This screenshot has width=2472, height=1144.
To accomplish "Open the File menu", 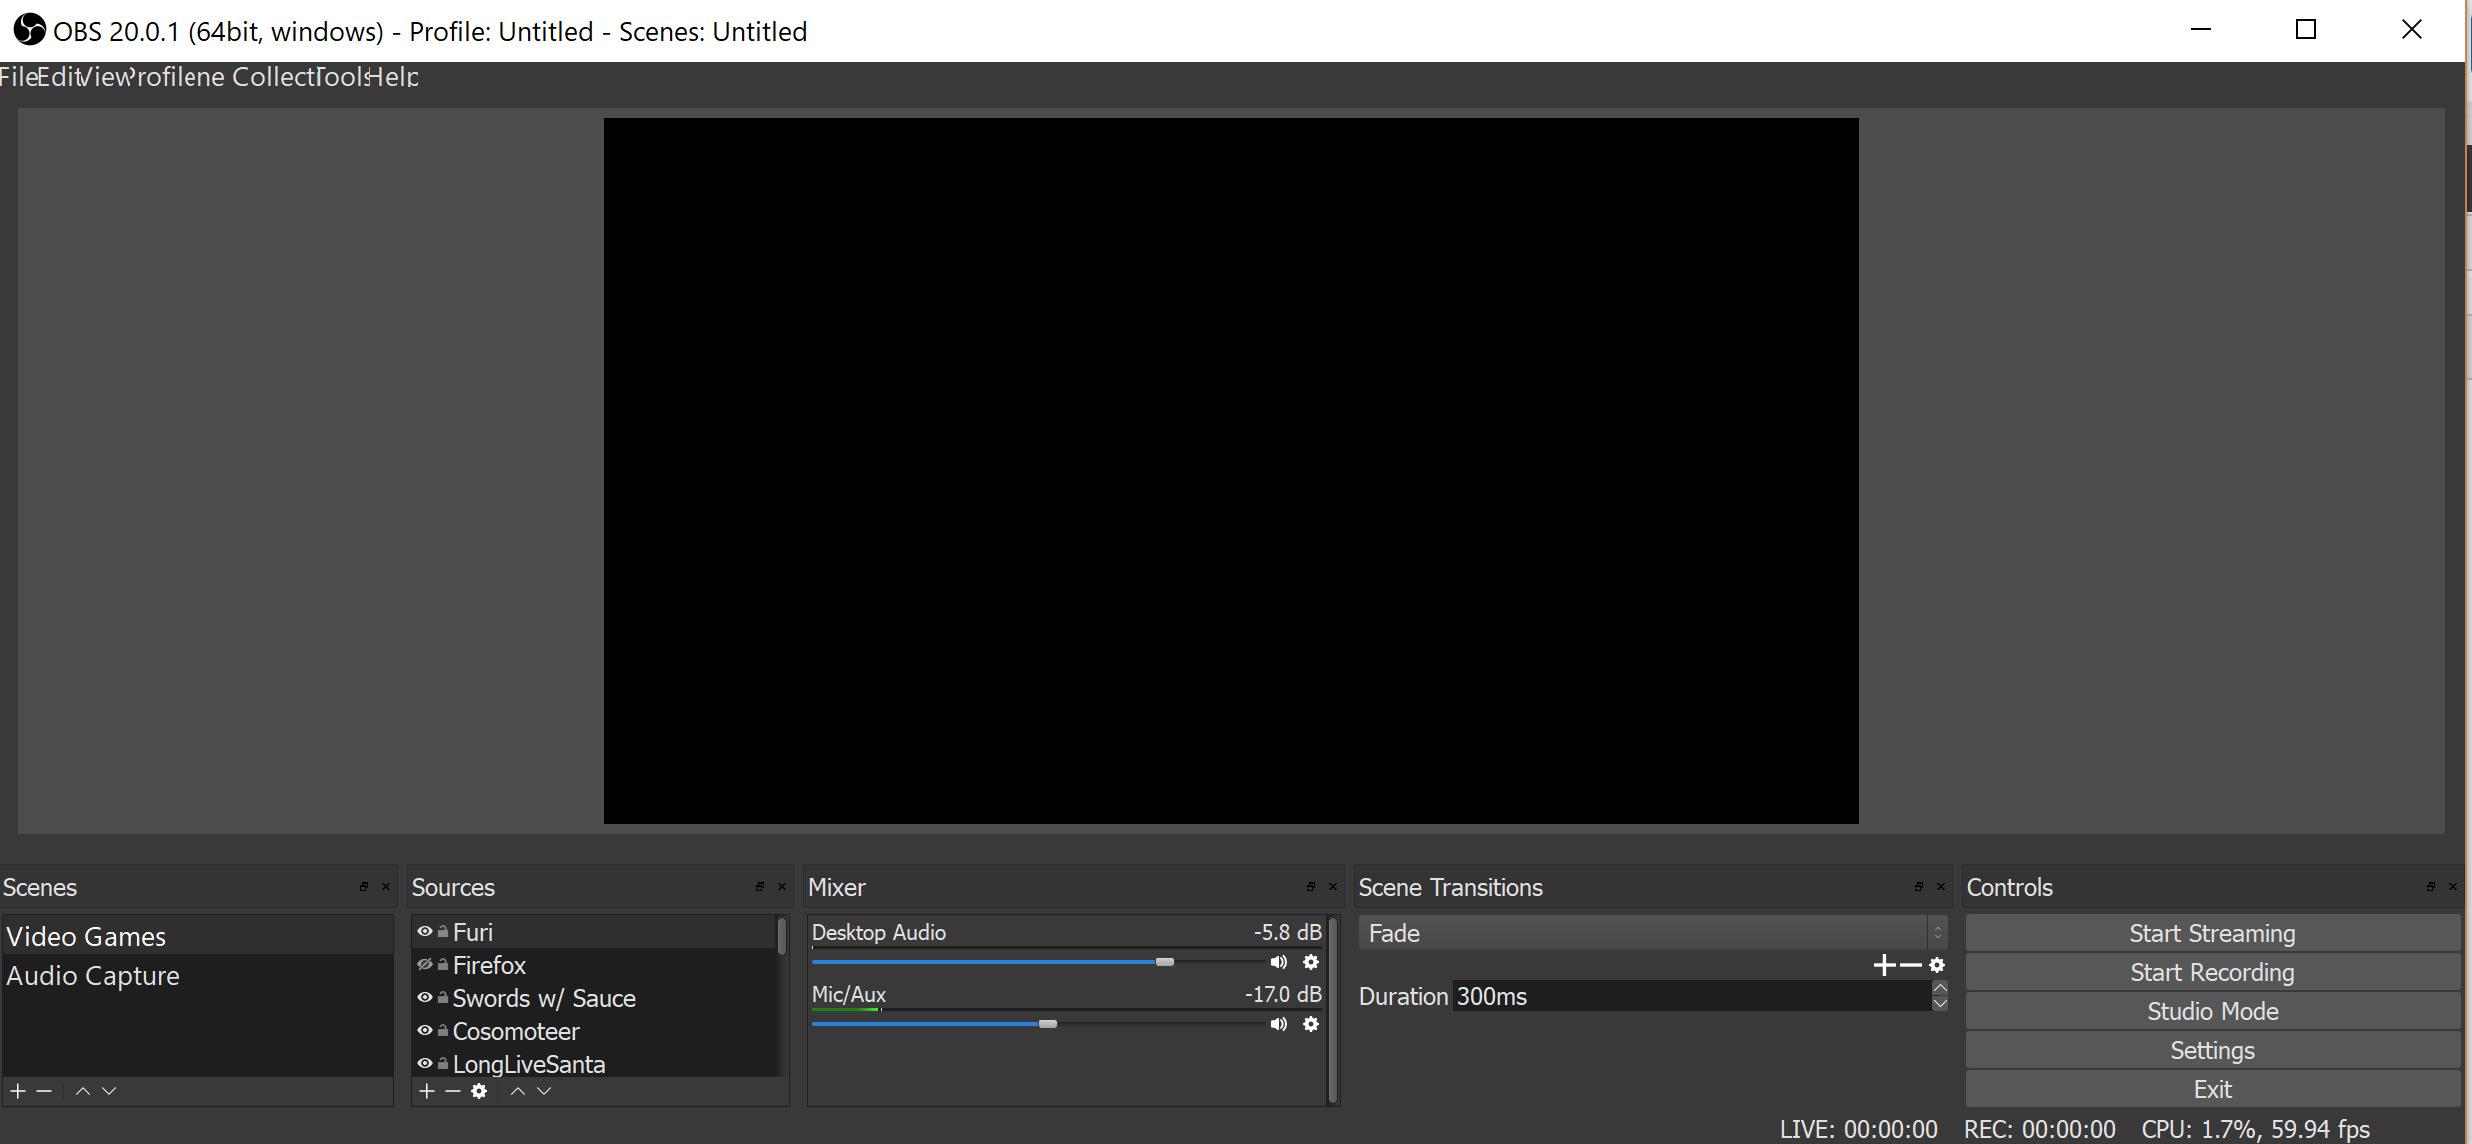I will tap(18, 77).
